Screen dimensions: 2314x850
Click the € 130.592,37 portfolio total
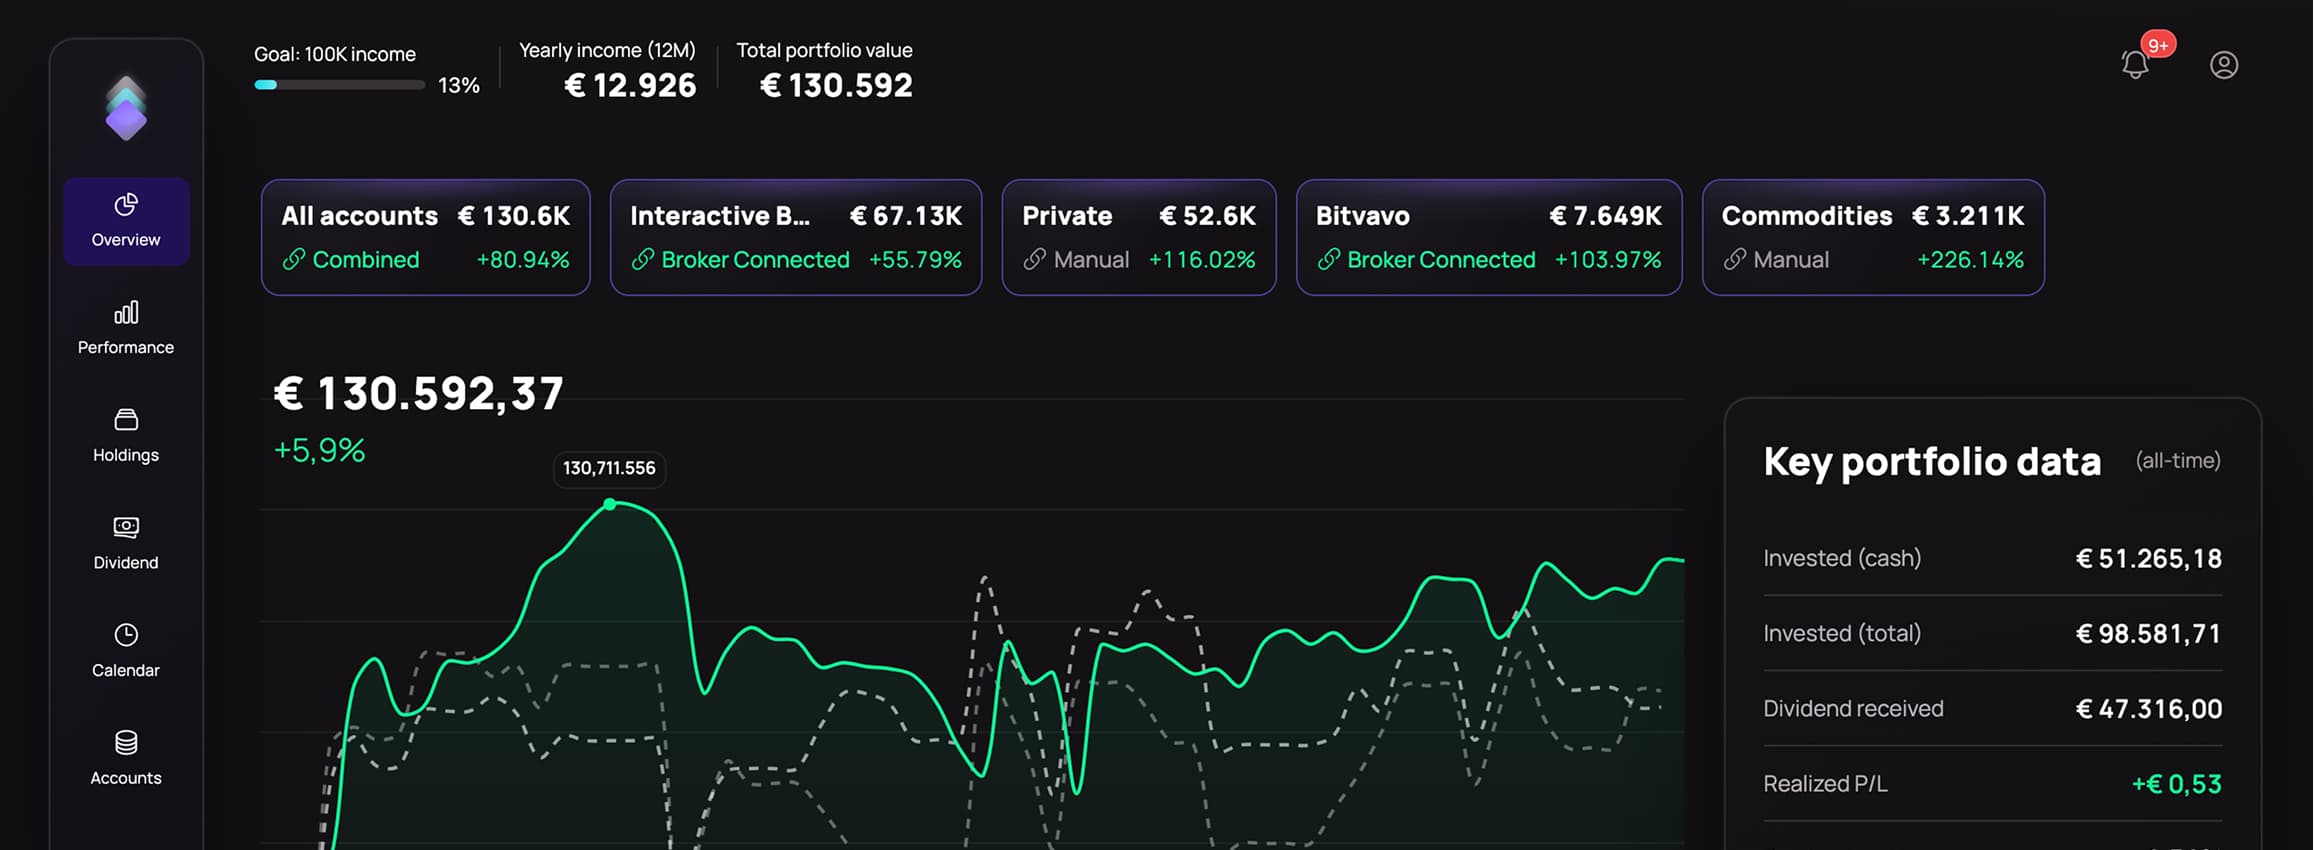click(419, 393)
